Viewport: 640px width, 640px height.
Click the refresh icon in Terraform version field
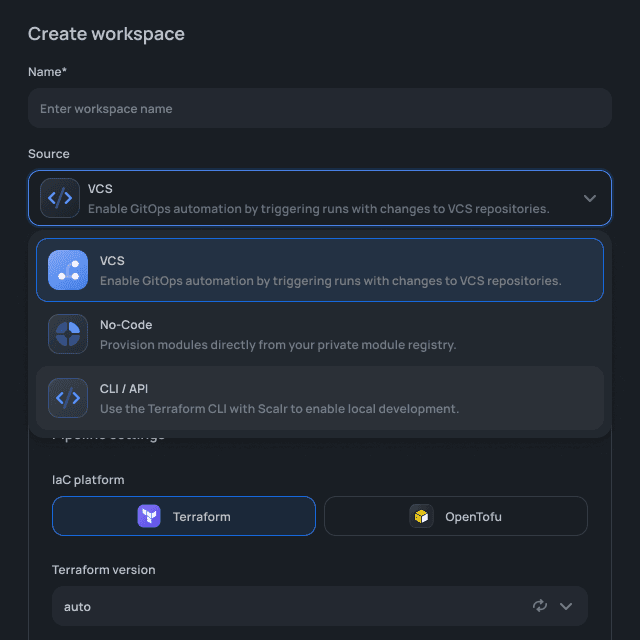[540, 606]
